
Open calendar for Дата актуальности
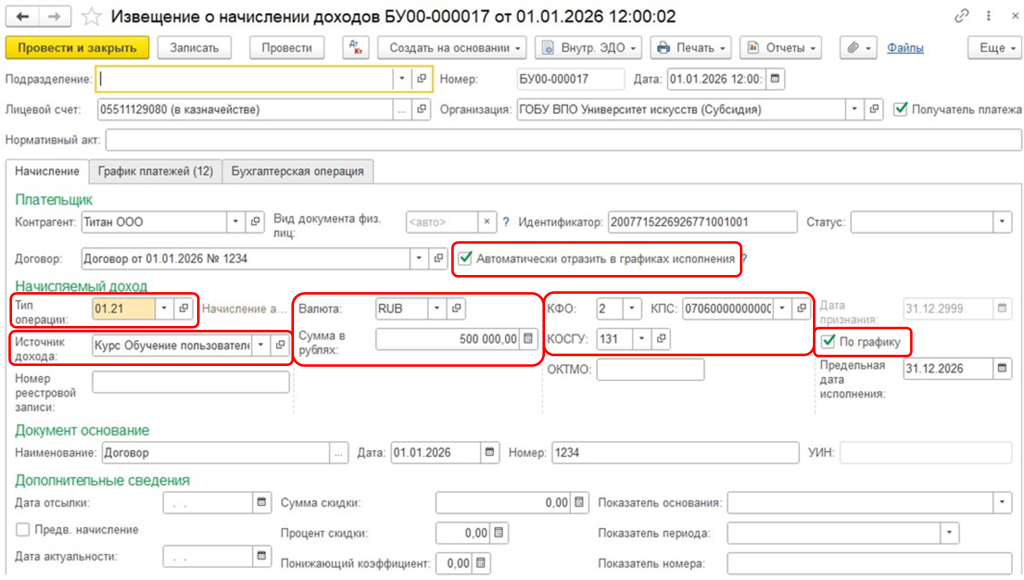click(261, 556)
